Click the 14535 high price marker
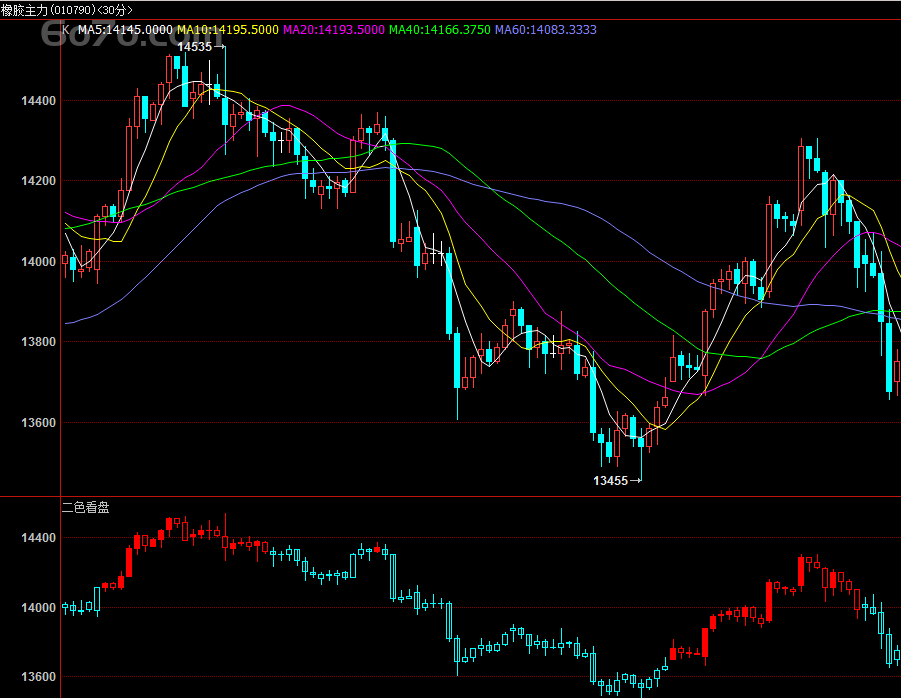This screenshot has height=698, width=901. click(x=201, y=47)
